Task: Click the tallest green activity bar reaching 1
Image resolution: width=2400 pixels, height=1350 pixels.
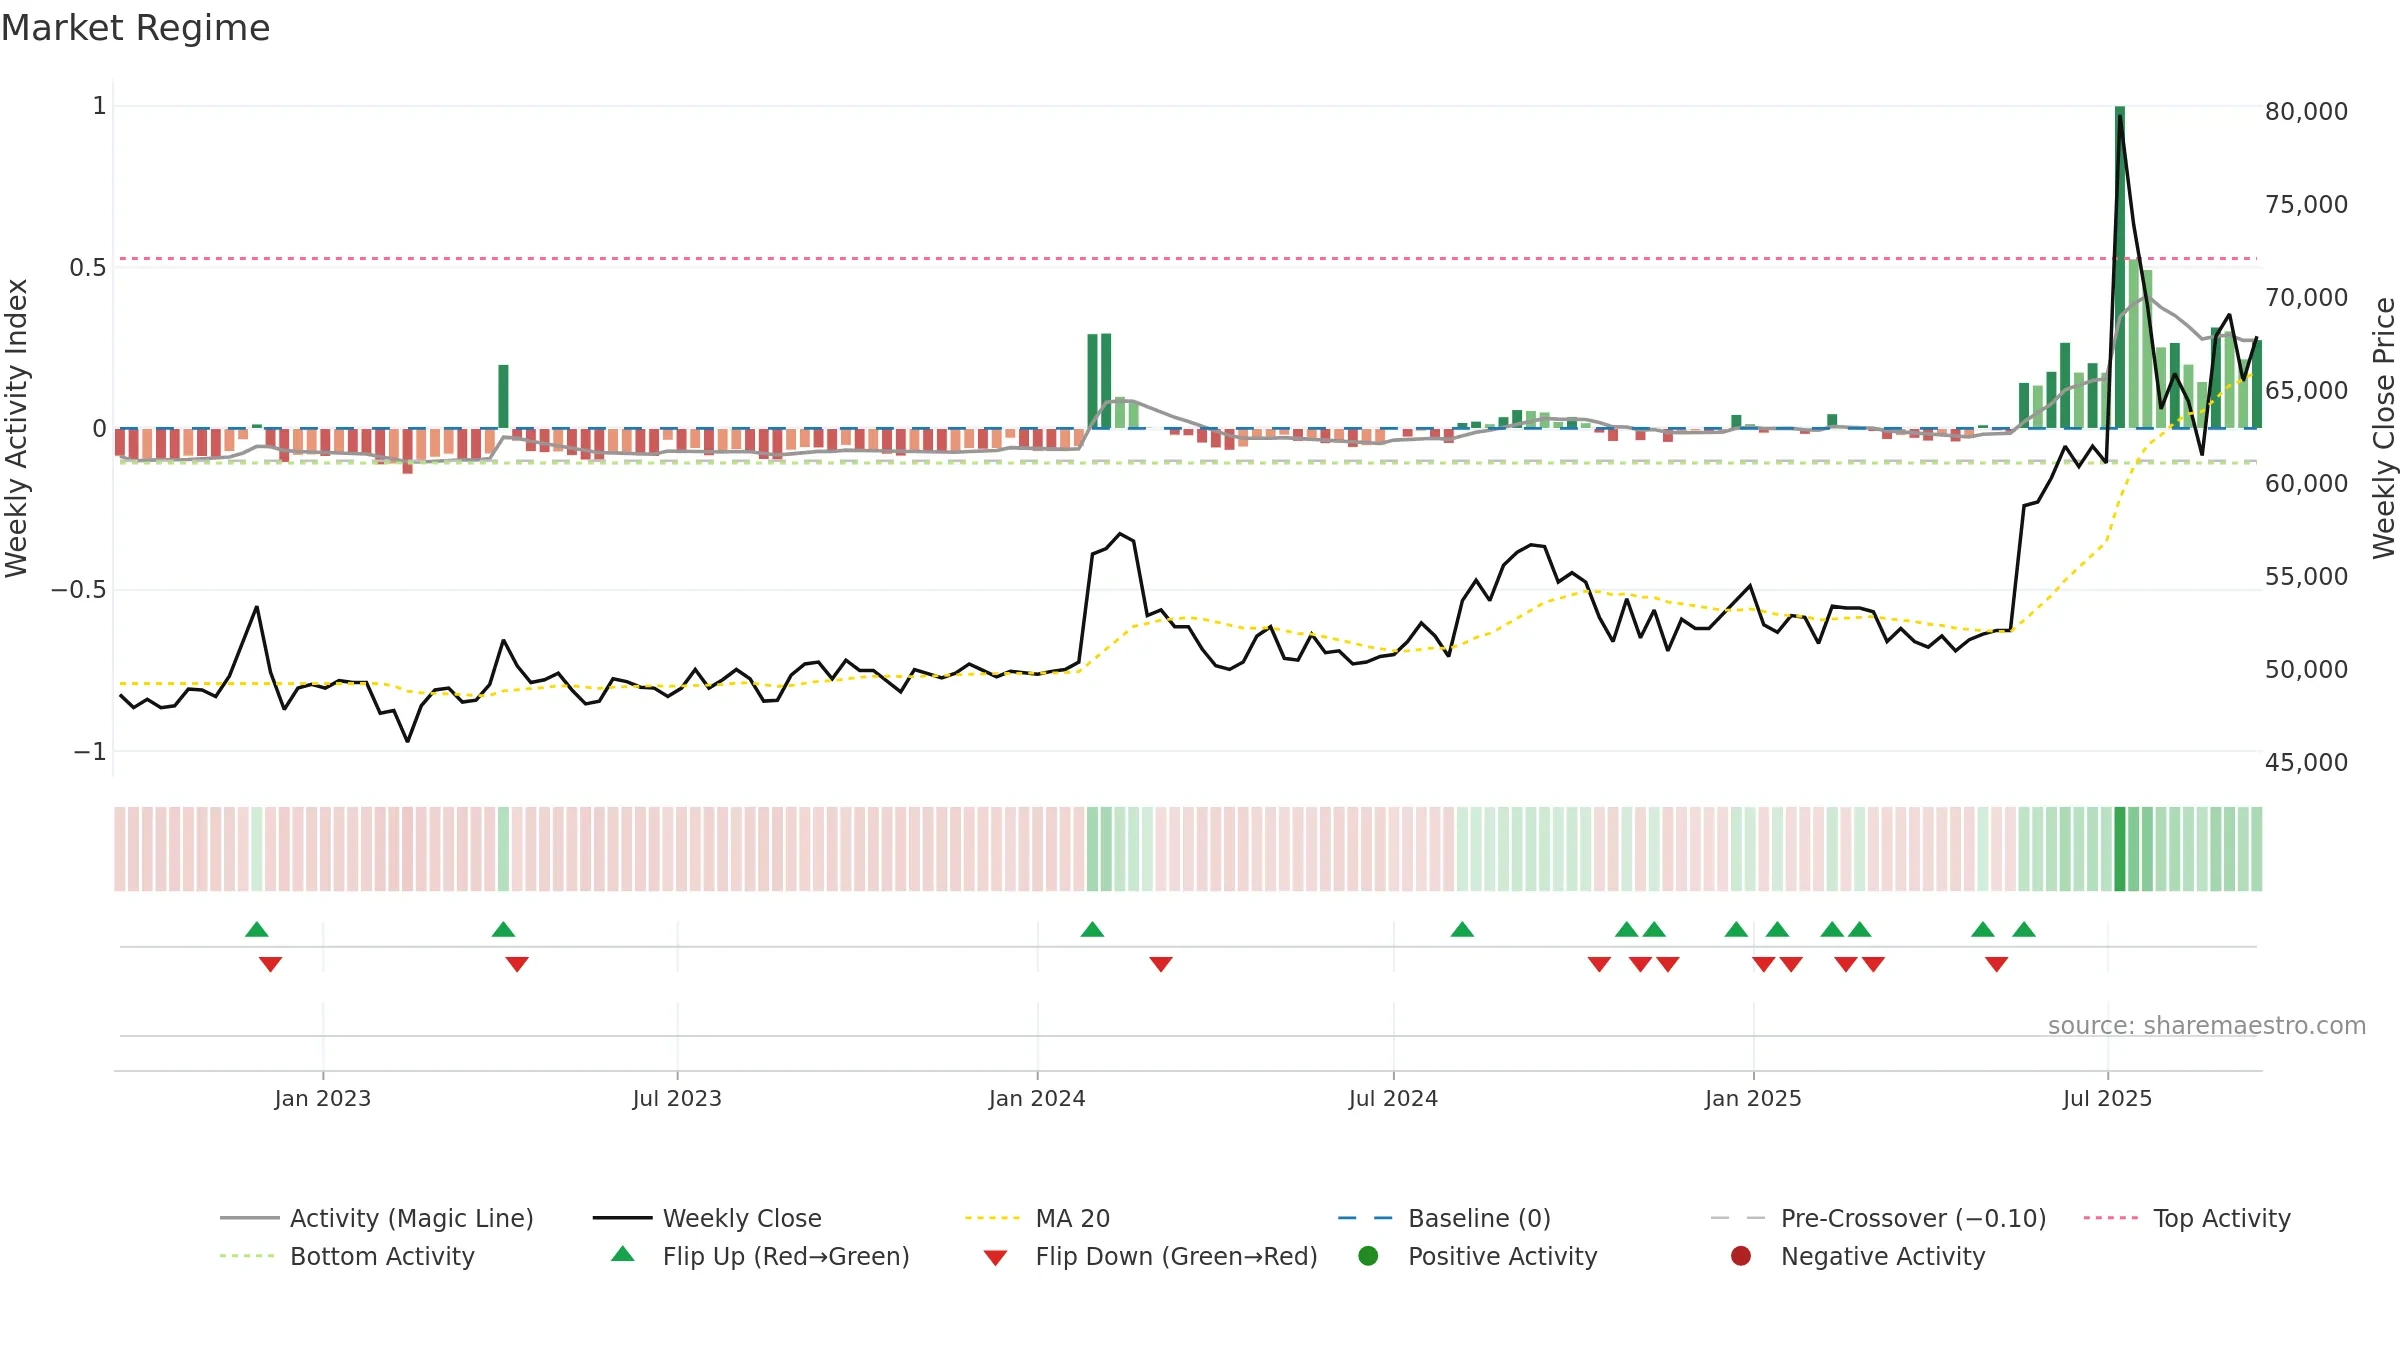Action: [2120, 267]
